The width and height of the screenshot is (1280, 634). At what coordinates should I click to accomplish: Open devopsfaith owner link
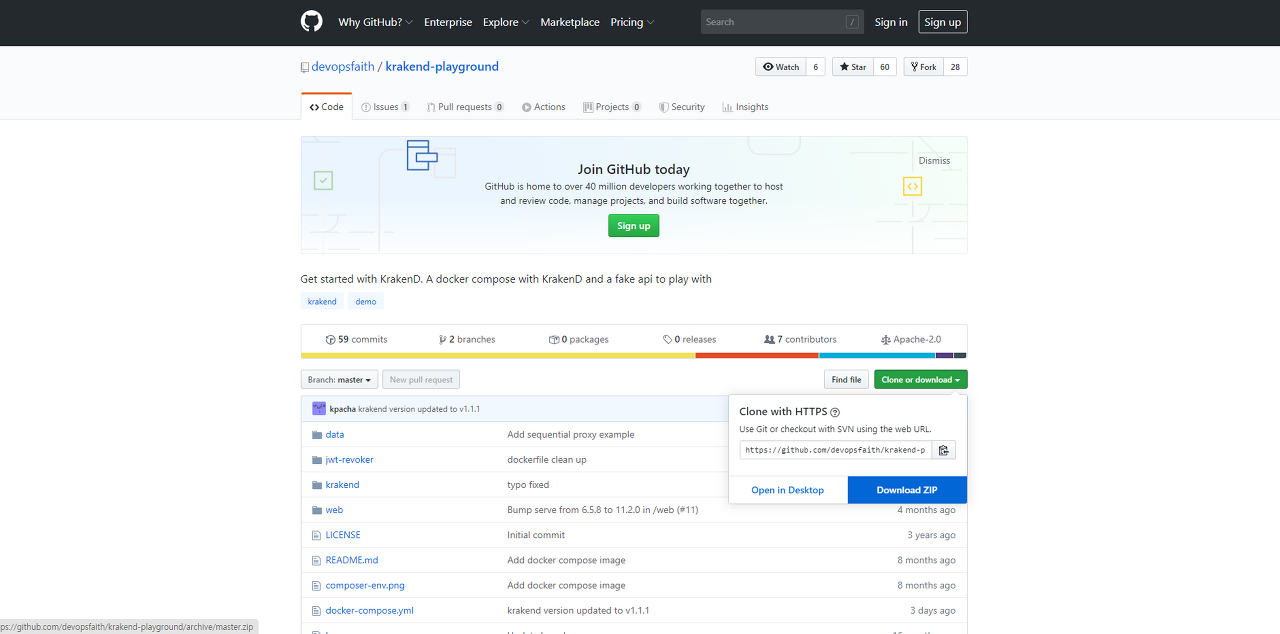[x=343, y=67]
